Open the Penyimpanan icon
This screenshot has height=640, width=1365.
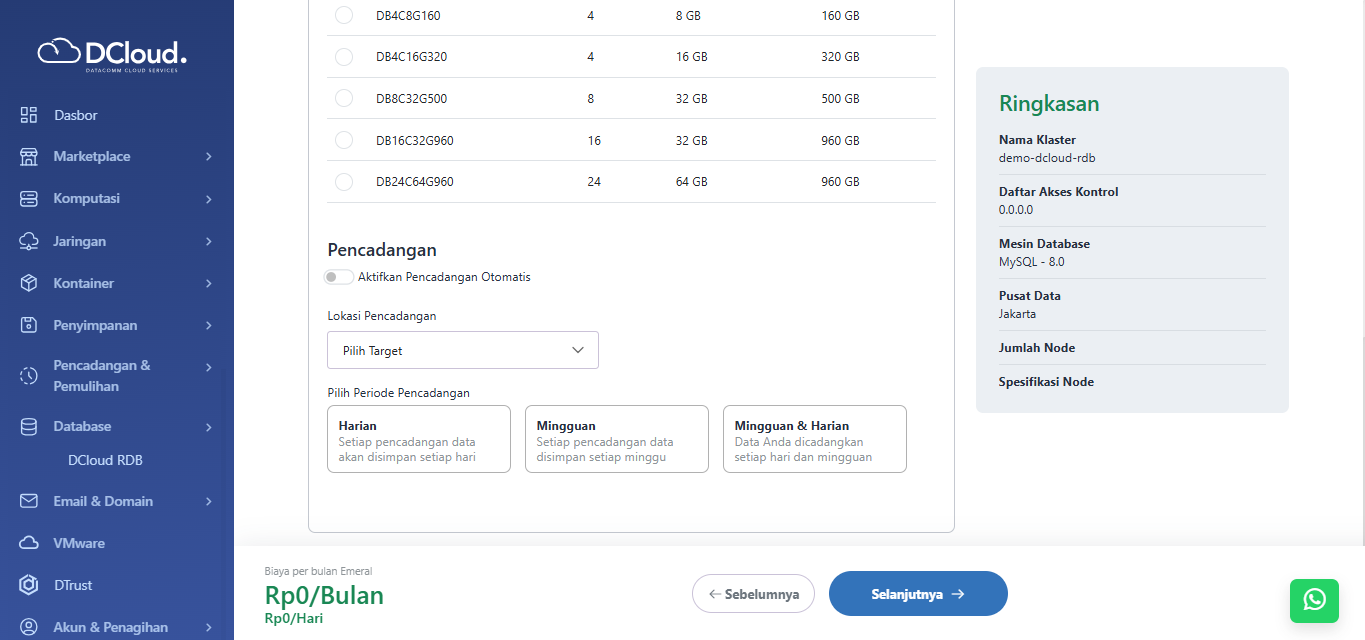(29, 325)
